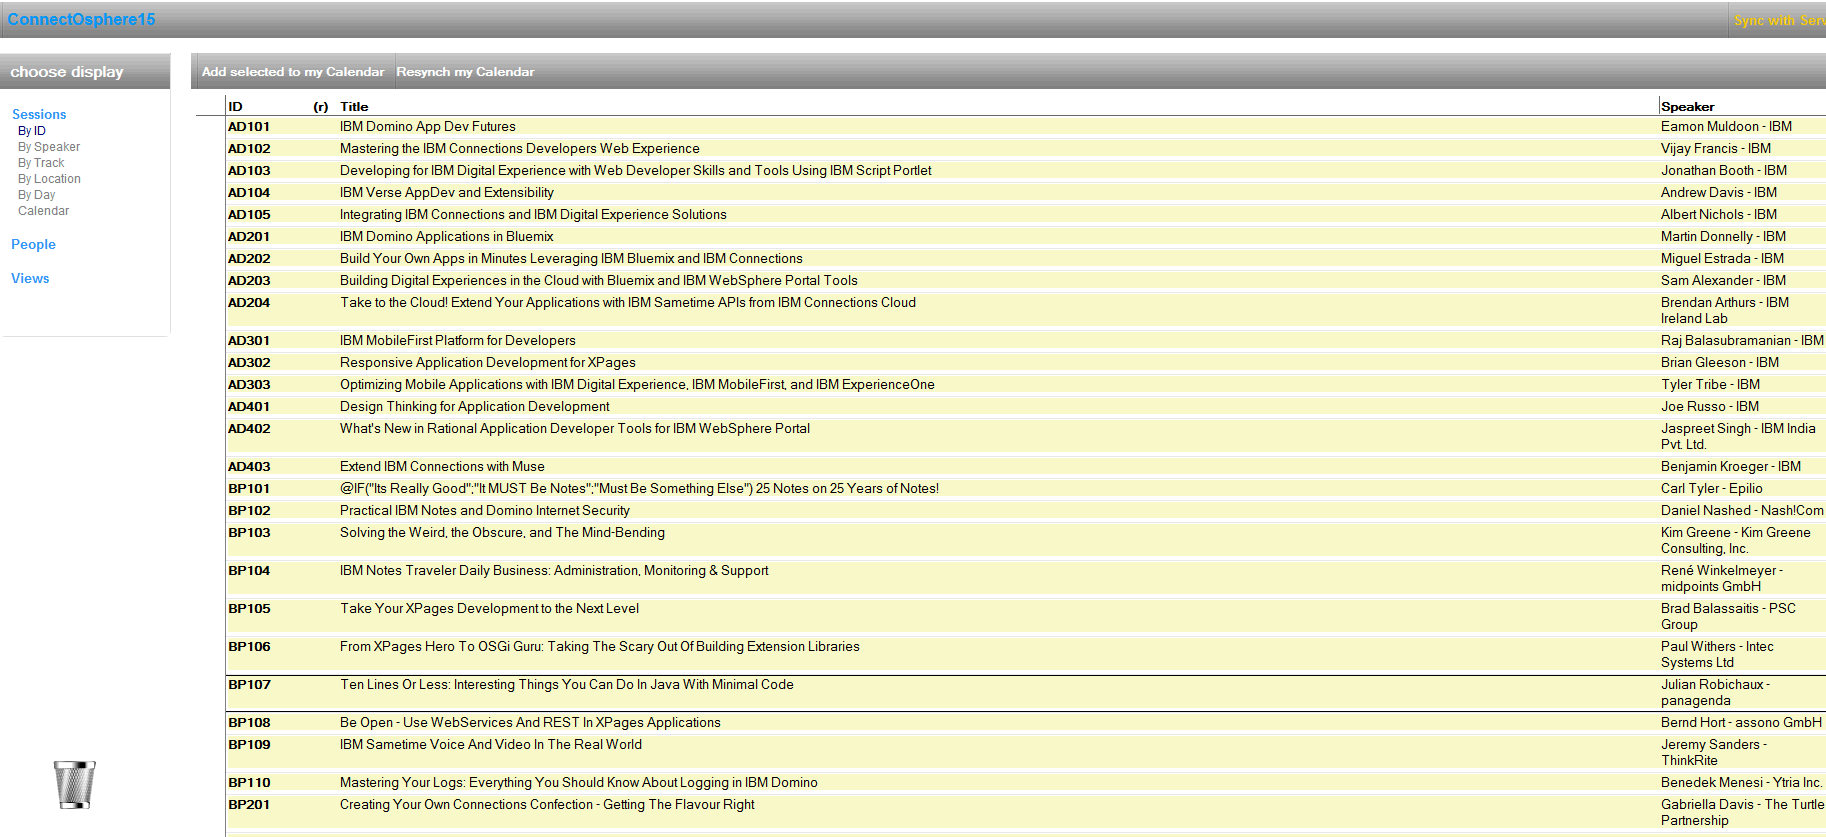Image resolution: width=1826 pixels, height=837 pixels.
Task: Select speaker René Winkelmeyer - midpoints GmbH
Action: pos(1722,579)
